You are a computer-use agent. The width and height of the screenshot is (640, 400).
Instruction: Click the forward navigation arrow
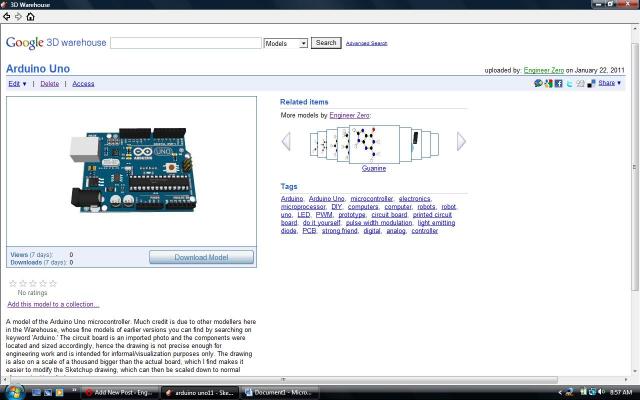click(18, 17)
